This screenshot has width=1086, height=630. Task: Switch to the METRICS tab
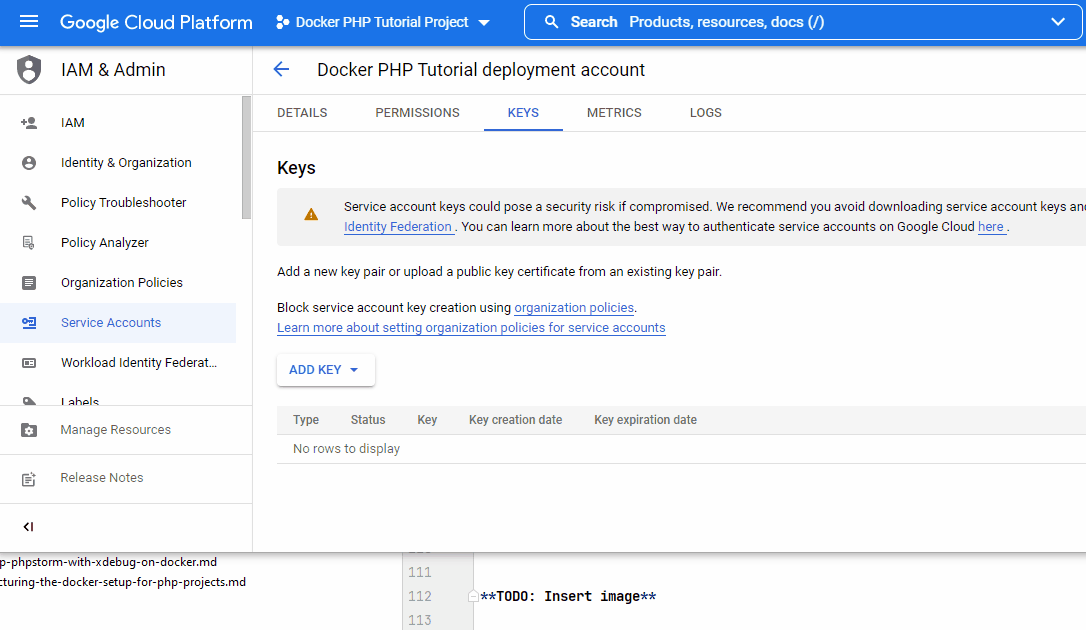point(614,113)
